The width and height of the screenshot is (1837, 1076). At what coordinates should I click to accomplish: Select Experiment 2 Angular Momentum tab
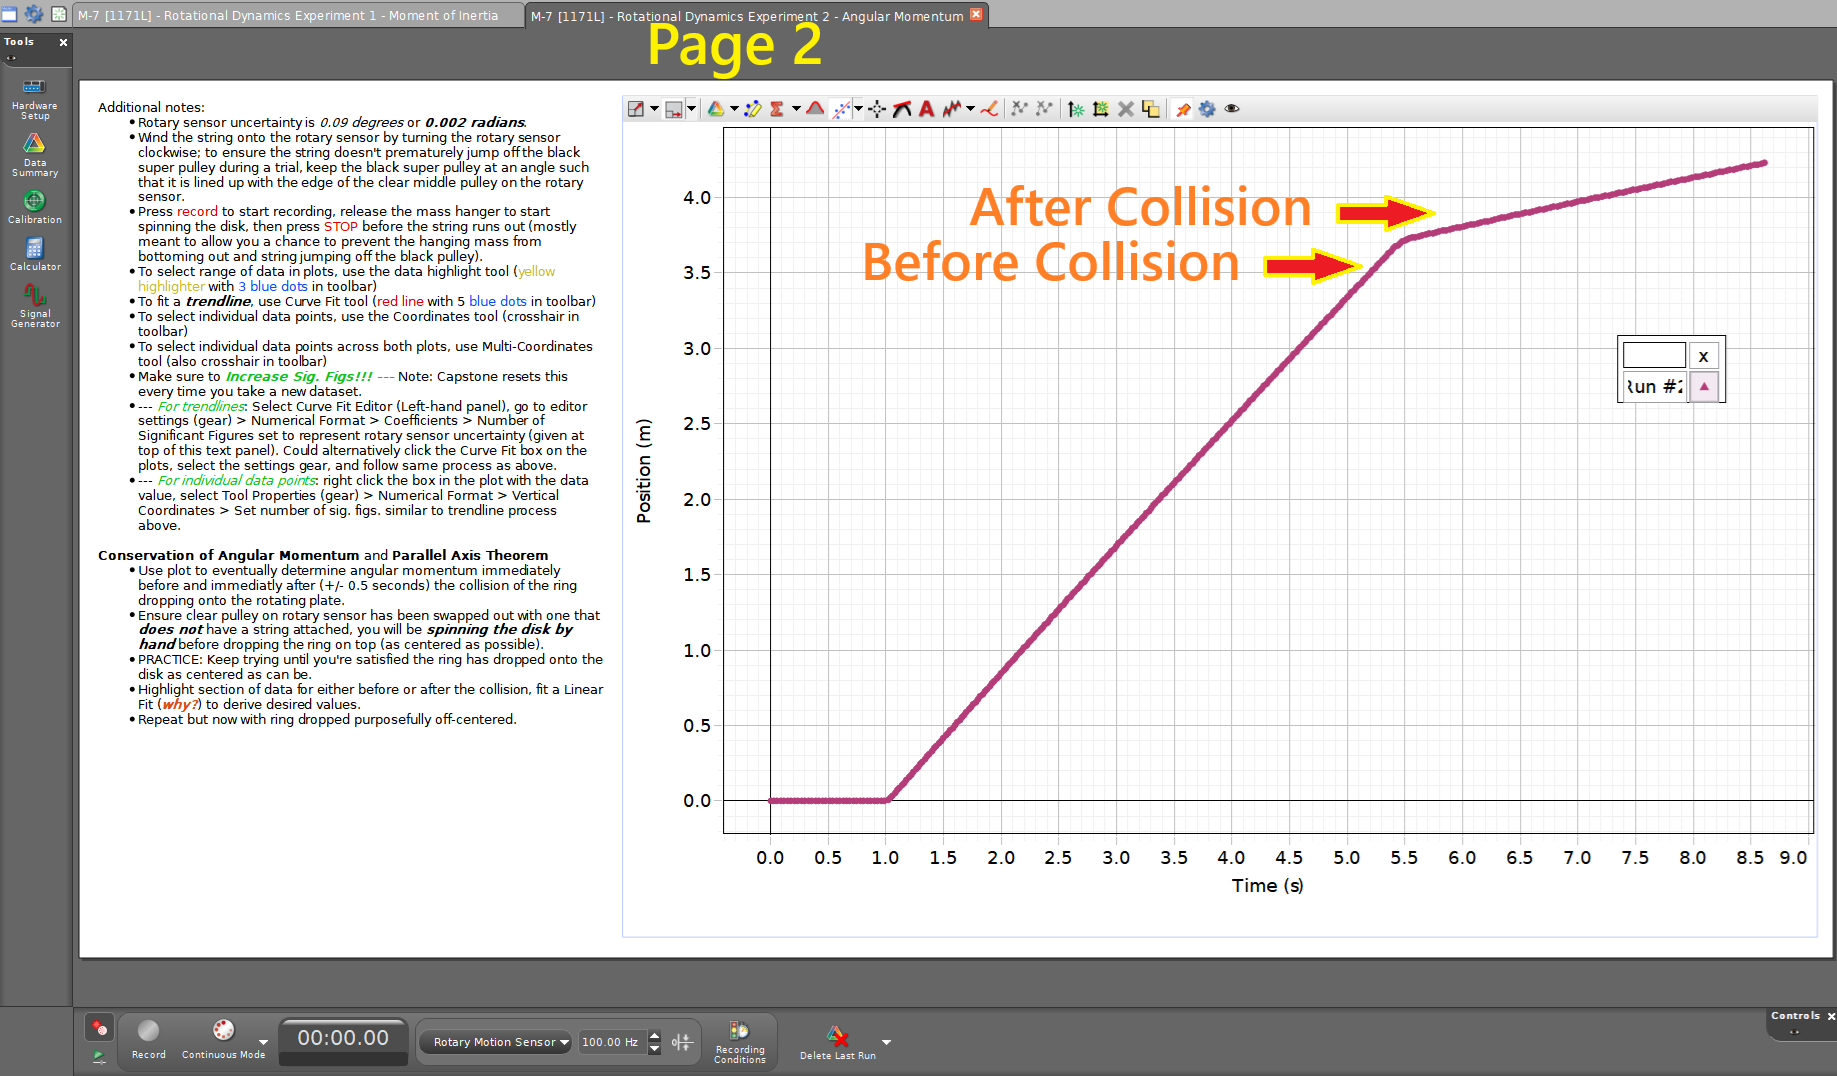click(746, 16)
